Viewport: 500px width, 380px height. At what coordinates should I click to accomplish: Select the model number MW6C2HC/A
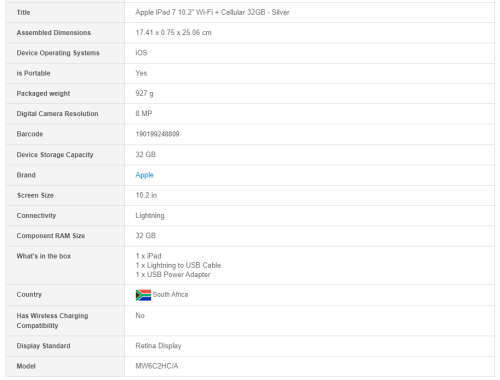click(157, 366)
